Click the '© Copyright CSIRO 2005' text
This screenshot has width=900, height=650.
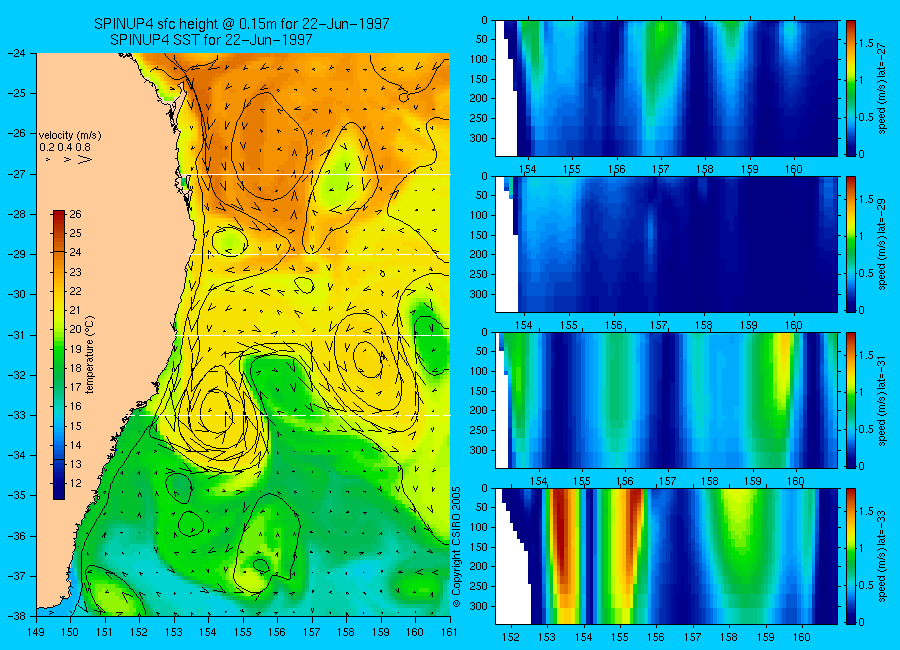pyautogui.click(x=456, y=547)
